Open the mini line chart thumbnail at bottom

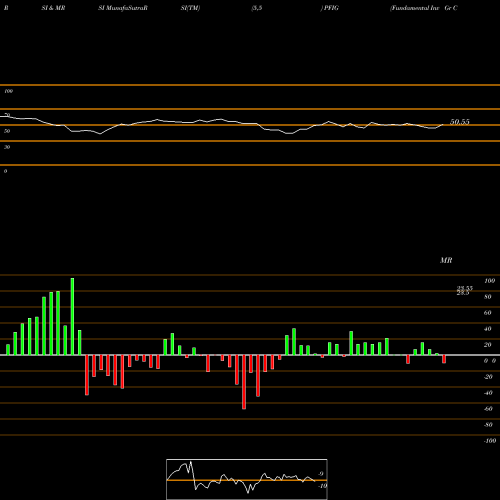247,479
